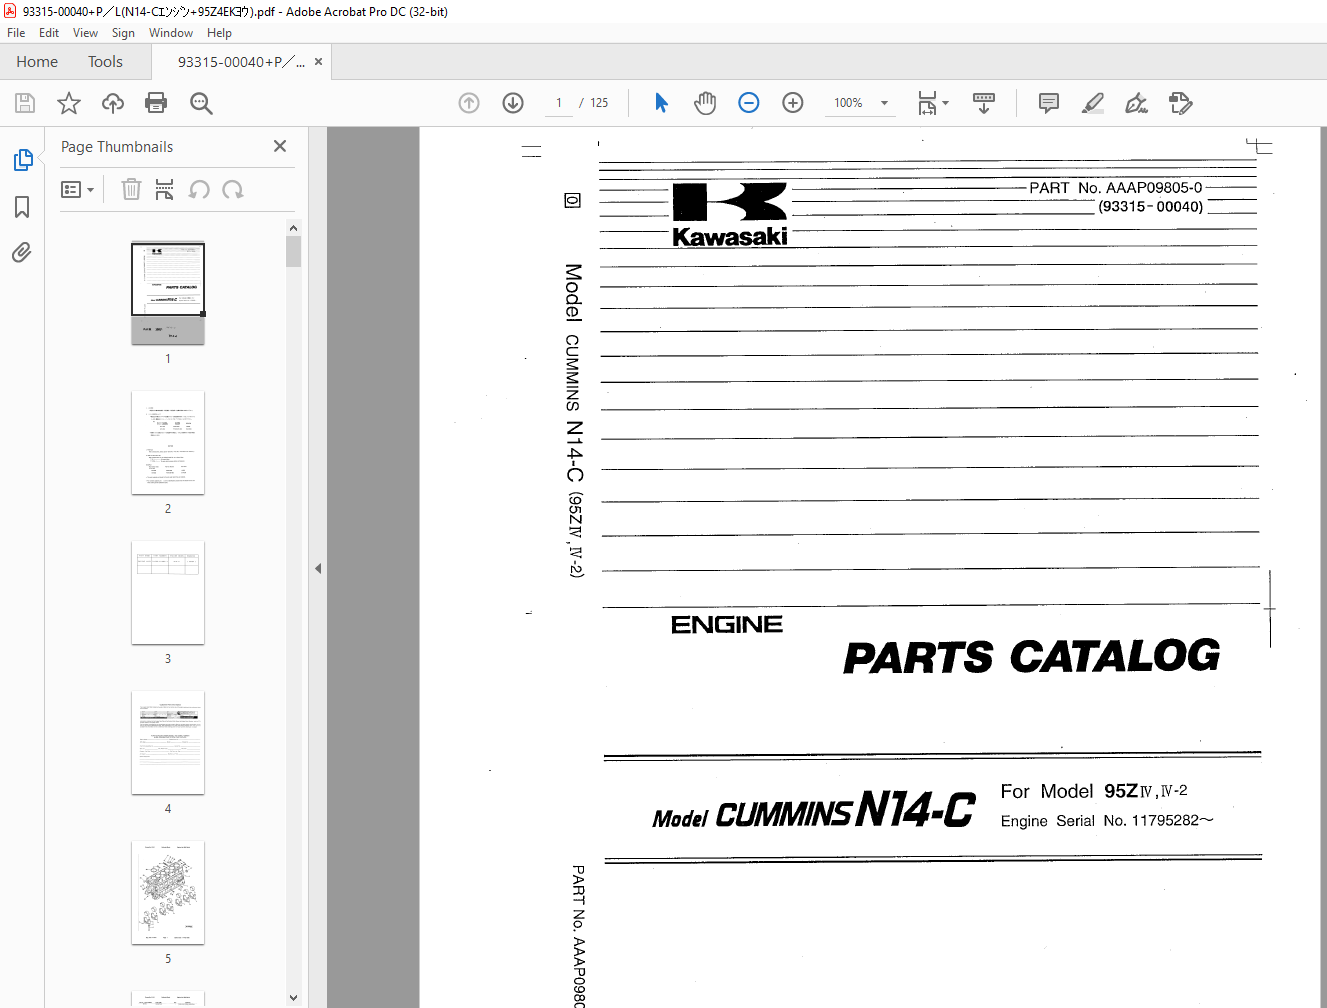Image resolution: width=1327 pixels, height=1008 pixels.
Task: Select the 93315-00040+P document tab
Action: 241,62
